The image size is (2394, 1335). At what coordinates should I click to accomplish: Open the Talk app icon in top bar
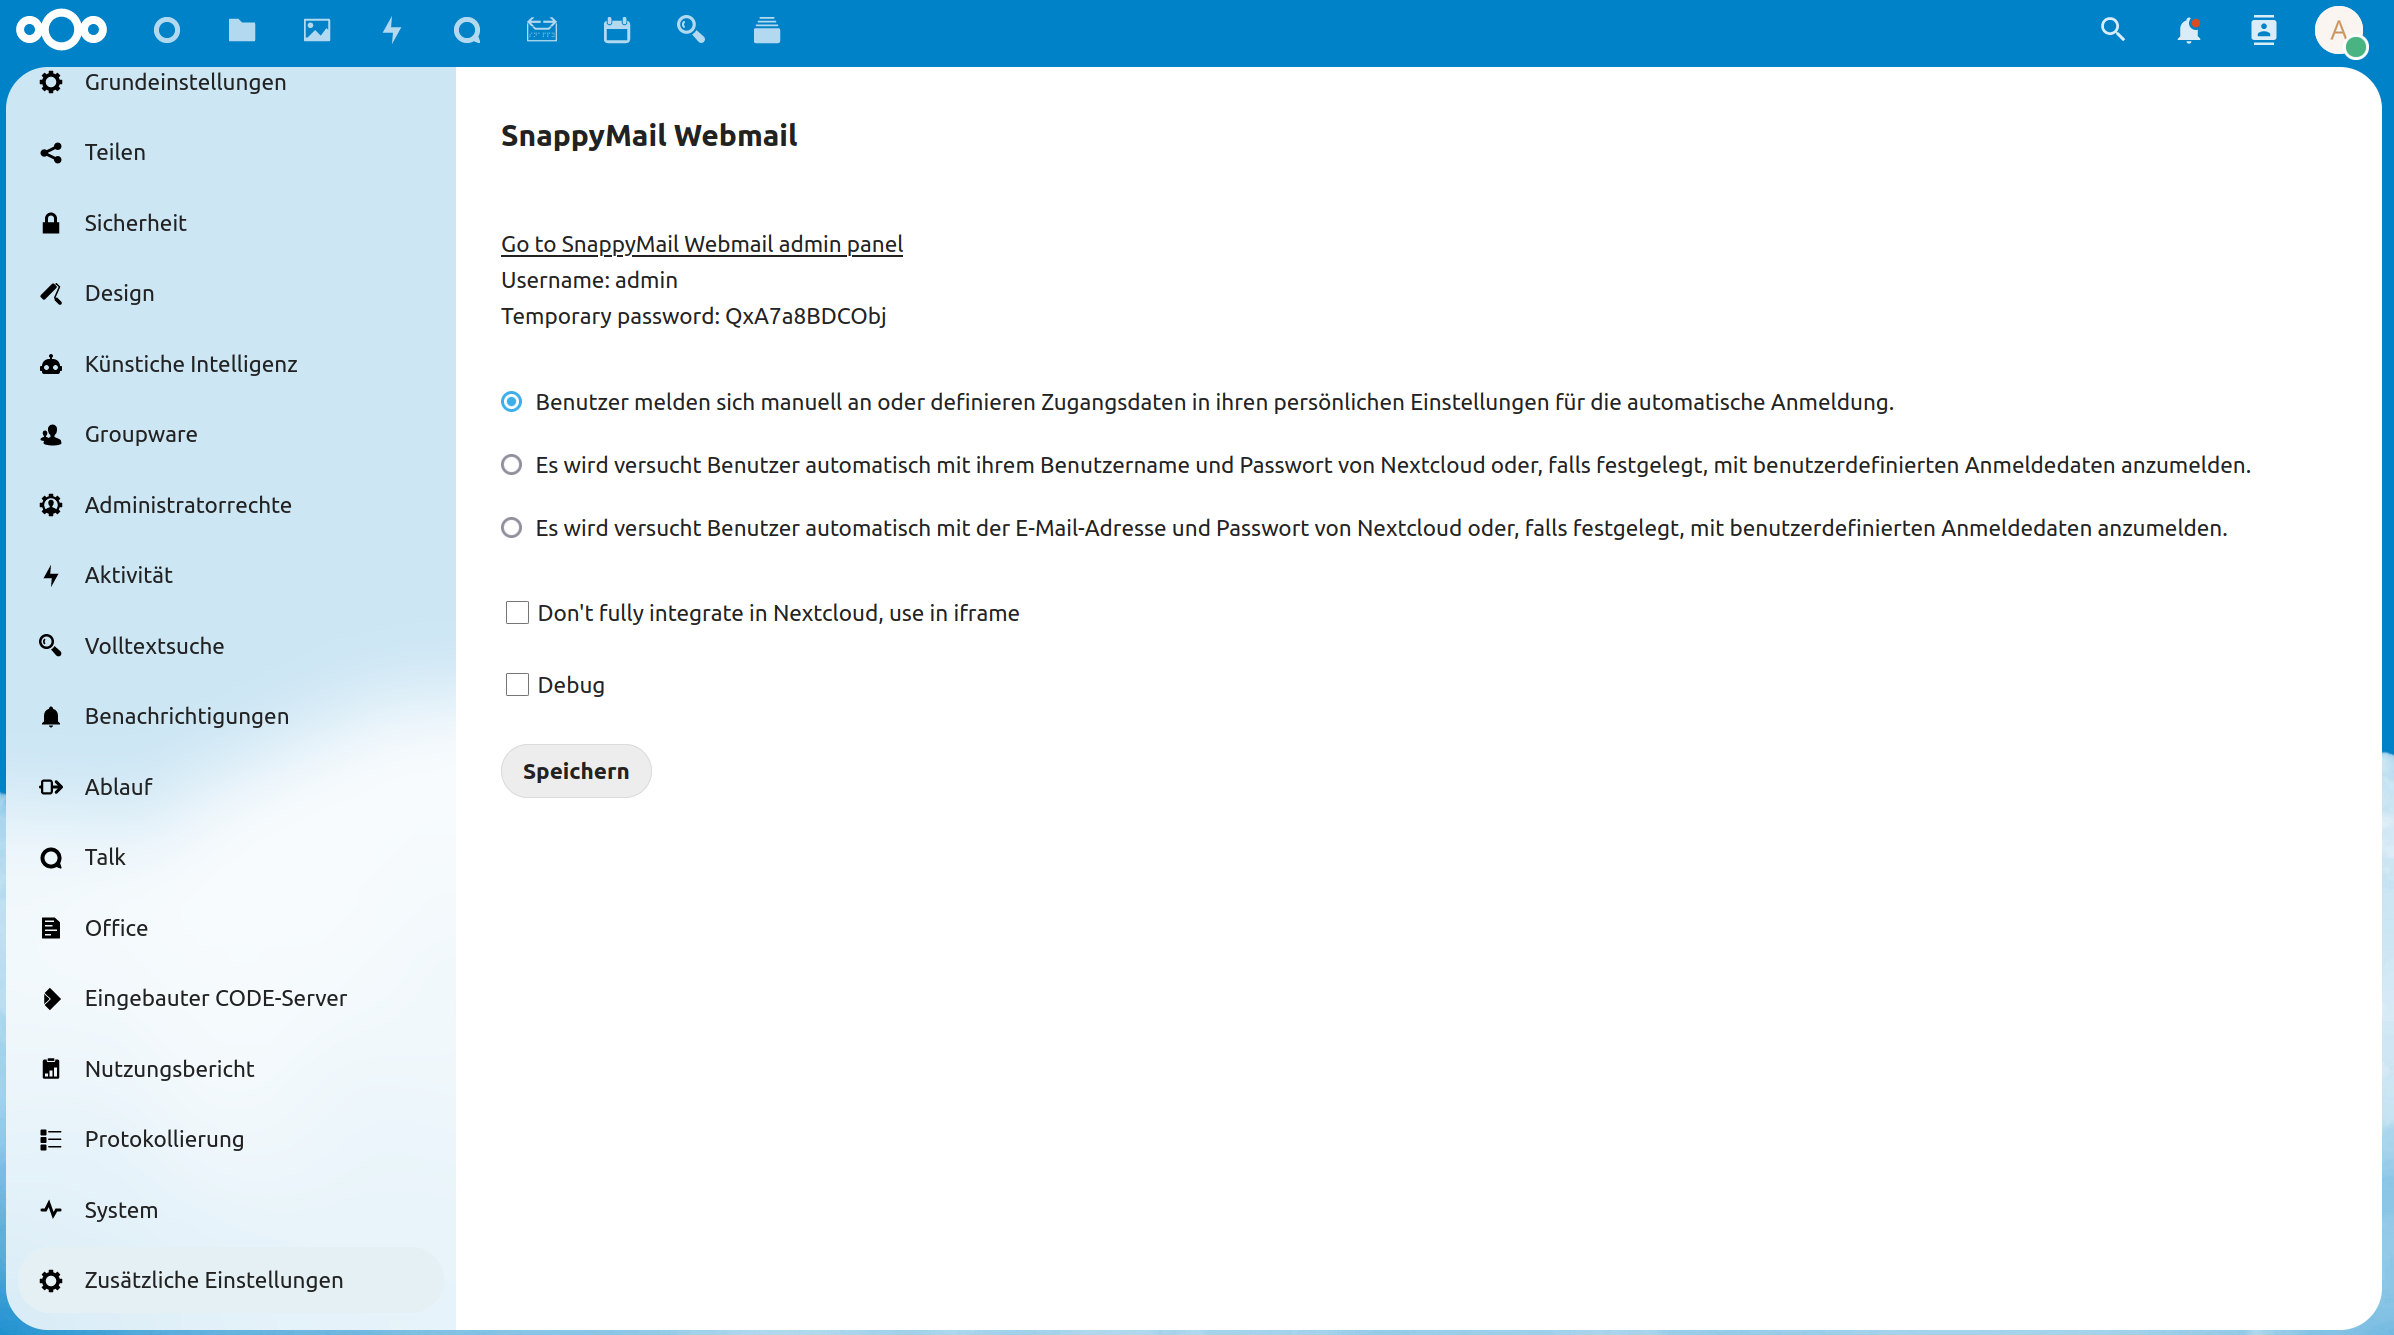[x=467, y=30]
